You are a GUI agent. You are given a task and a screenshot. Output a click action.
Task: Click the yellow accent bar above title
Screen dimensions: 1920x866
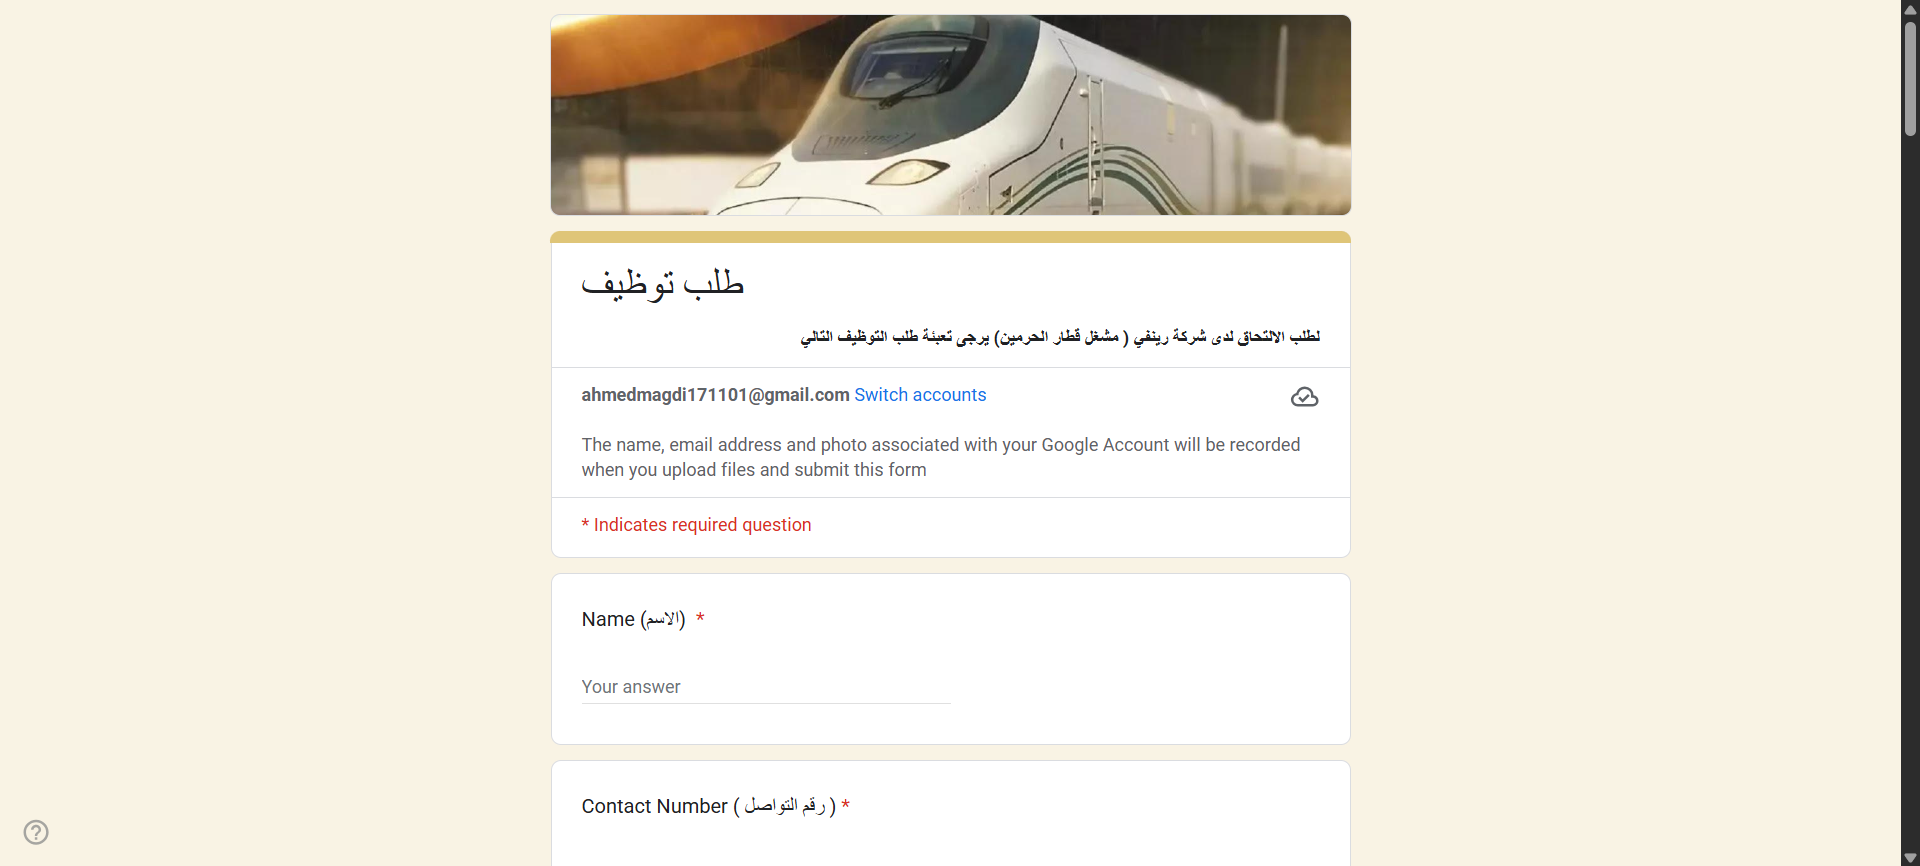[950, 237]
